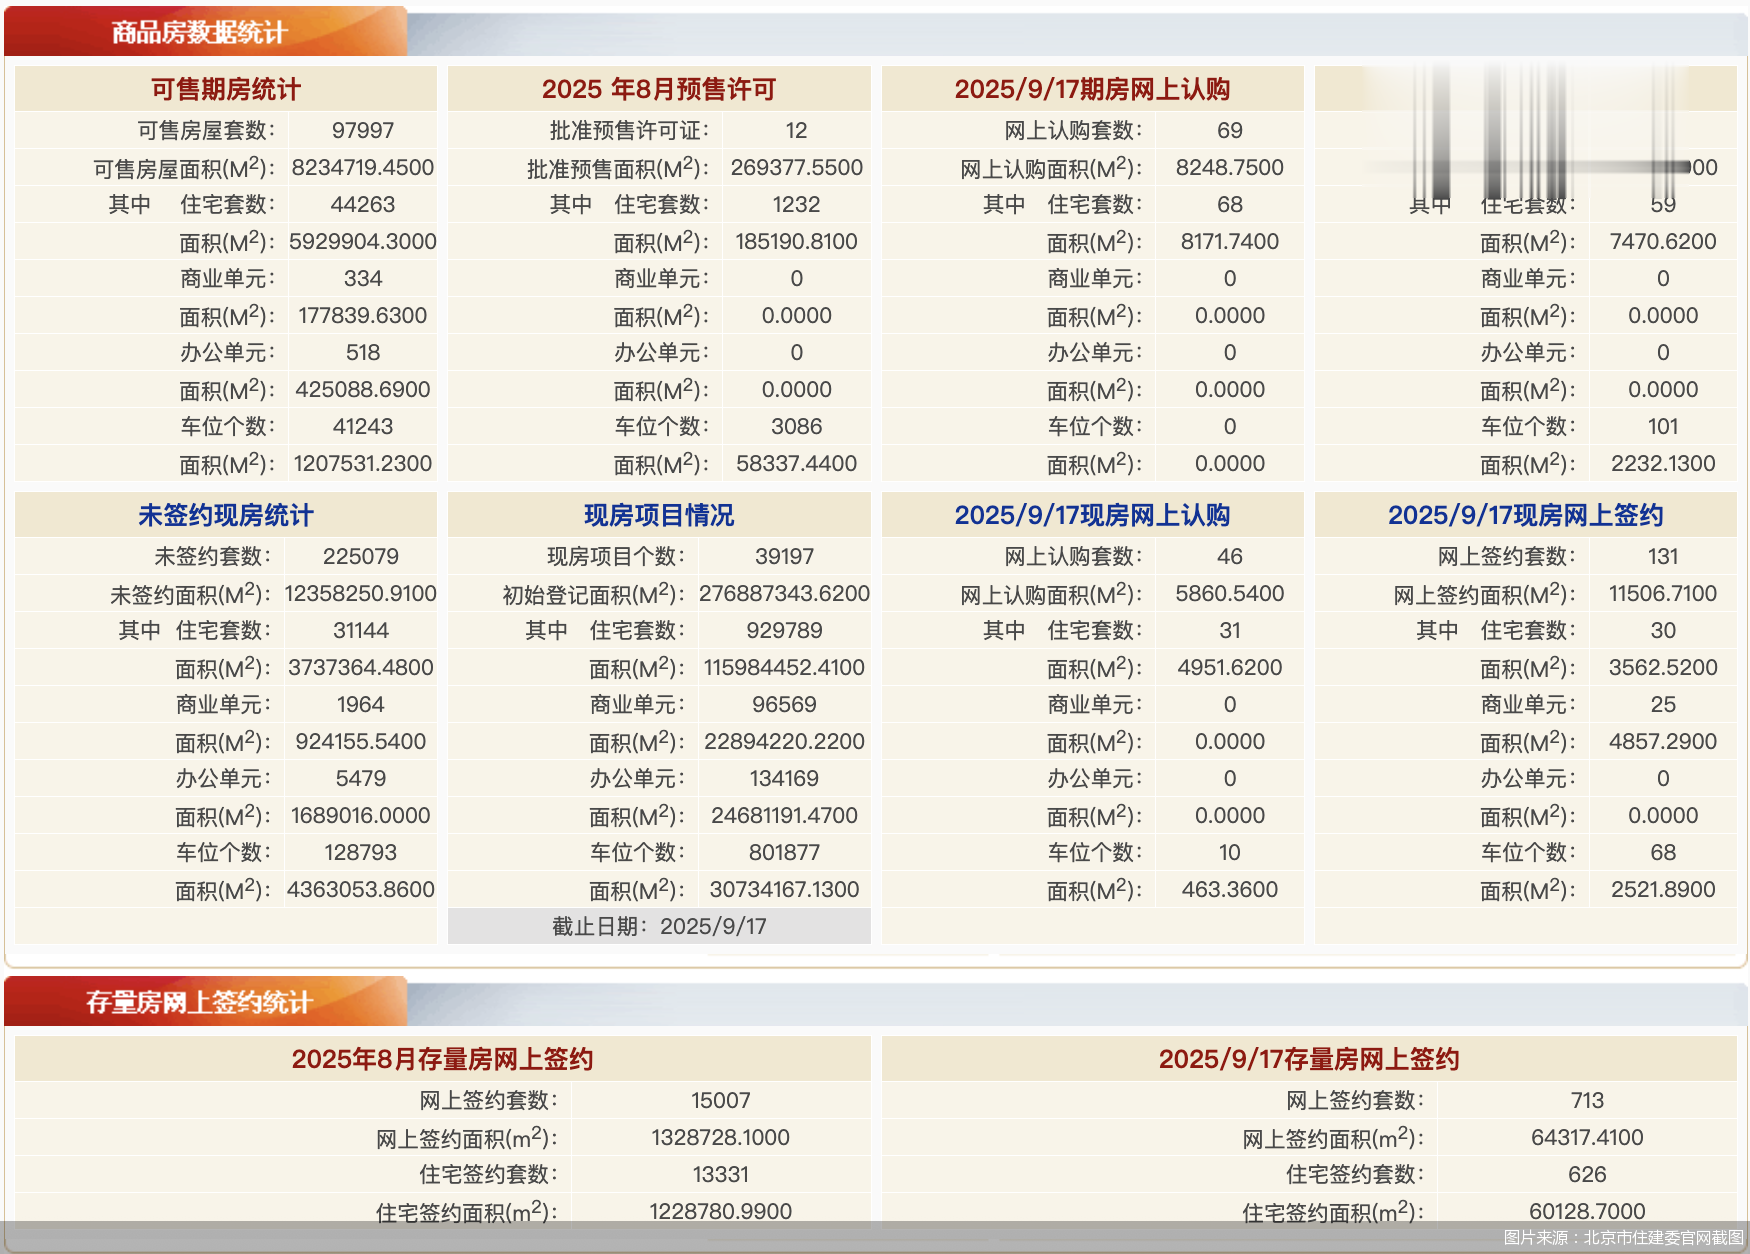Viewport: 1750px width, 1254px height.
Task: Select the 2025/9/17存量房网上签约 table title
Action: [x=1309, y=1059]
